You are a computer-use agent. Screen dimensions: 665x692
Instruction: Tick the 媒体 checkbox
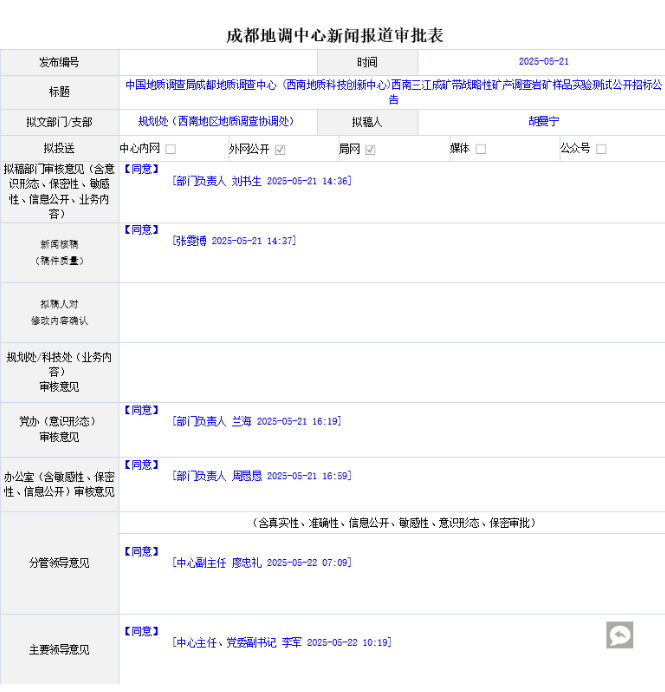[481, 149]
